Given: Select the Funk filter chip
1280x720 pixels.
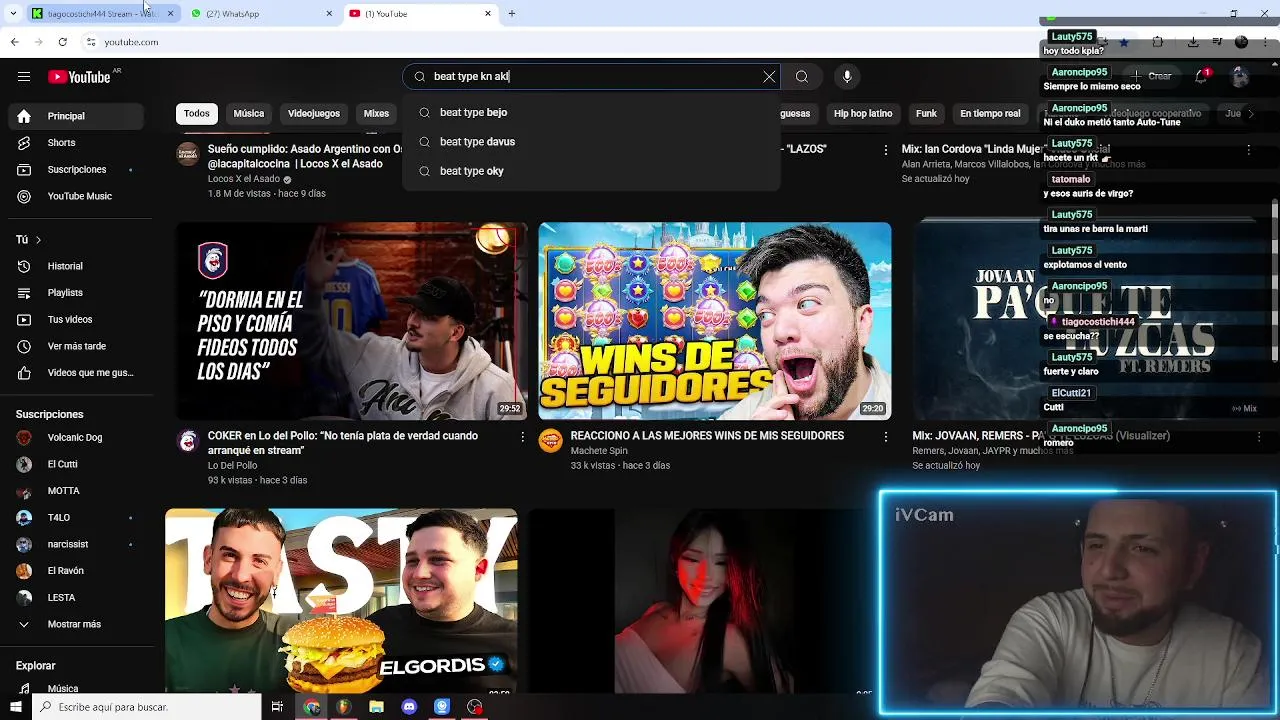Looking at the screenshot, I should (x=927, y=114).
